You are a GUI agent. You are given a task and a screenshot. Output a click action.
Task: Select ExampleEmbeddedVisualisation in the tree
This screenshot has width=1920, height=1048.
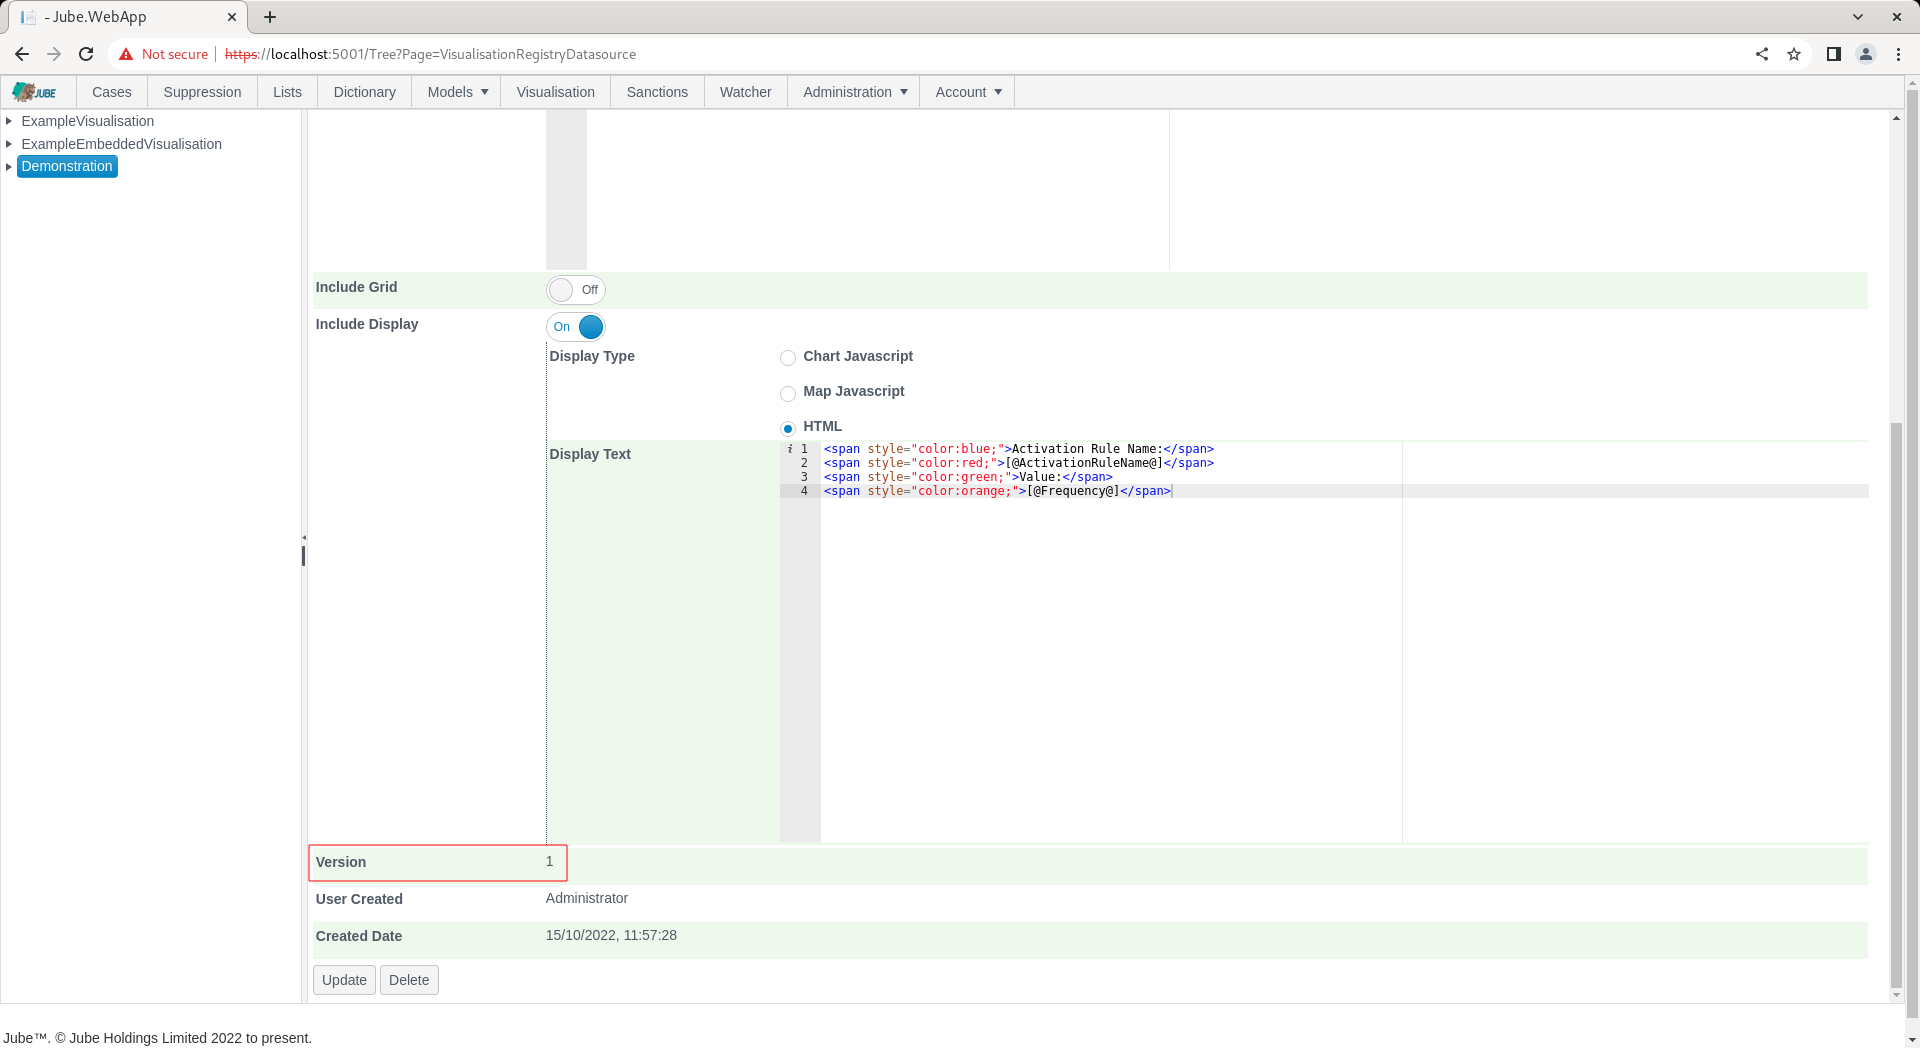pos(122,144)
